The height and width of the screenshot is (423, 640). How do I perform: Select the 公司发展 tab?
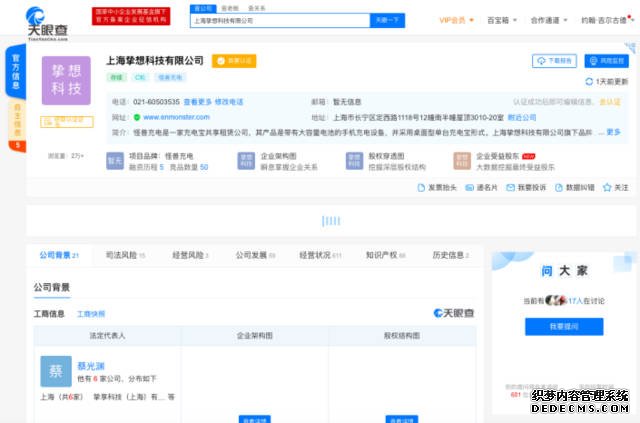coord(256,255)
